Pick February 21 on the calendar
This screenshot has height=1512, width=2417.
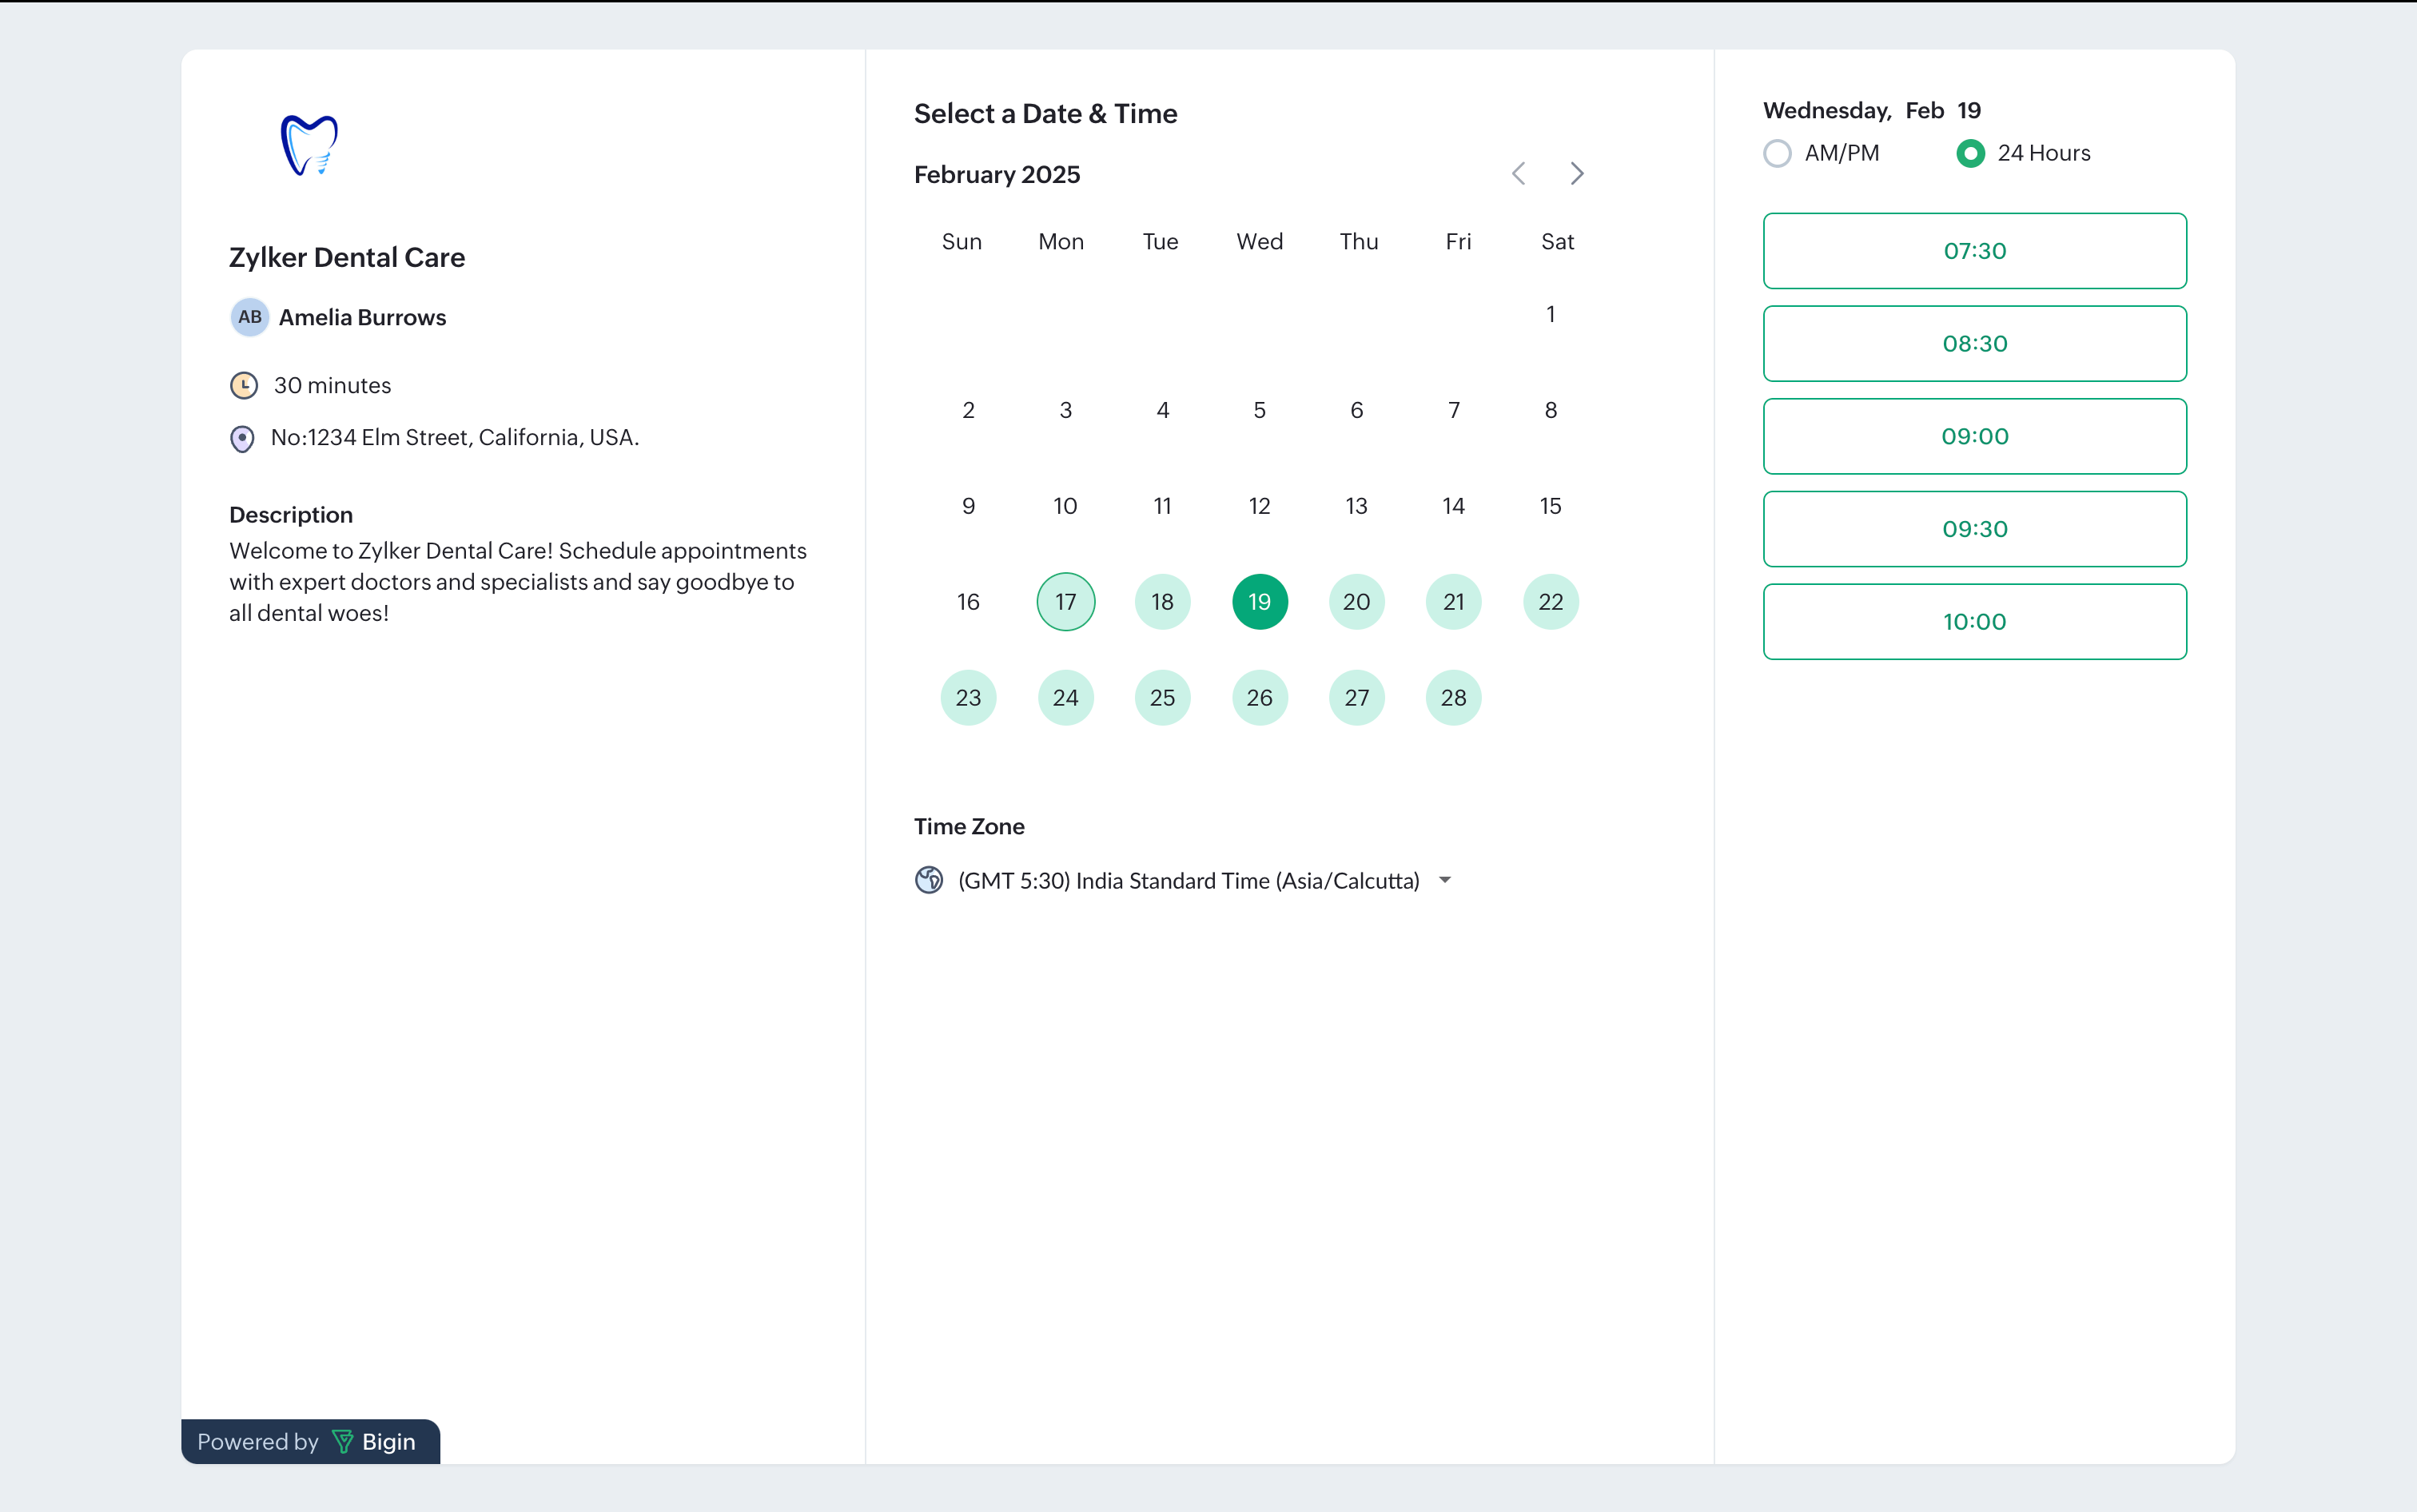point(1453,601)
